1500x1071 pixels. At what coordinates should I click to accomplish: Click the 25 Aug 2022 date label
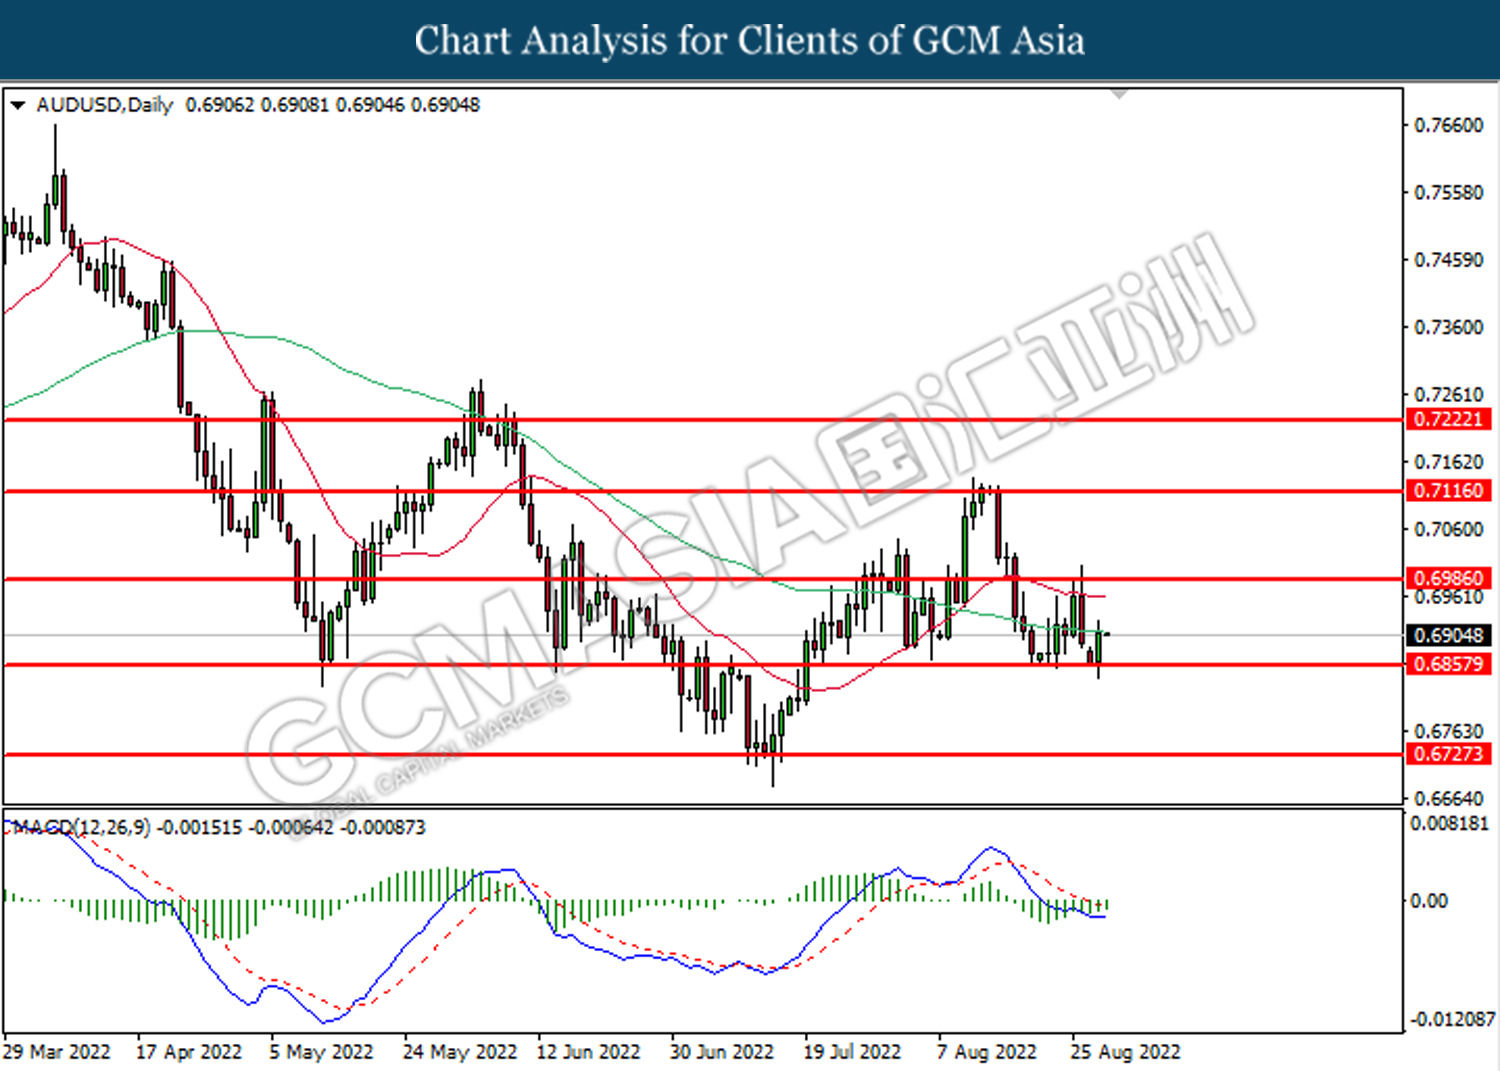(x=1125, y=1052)
